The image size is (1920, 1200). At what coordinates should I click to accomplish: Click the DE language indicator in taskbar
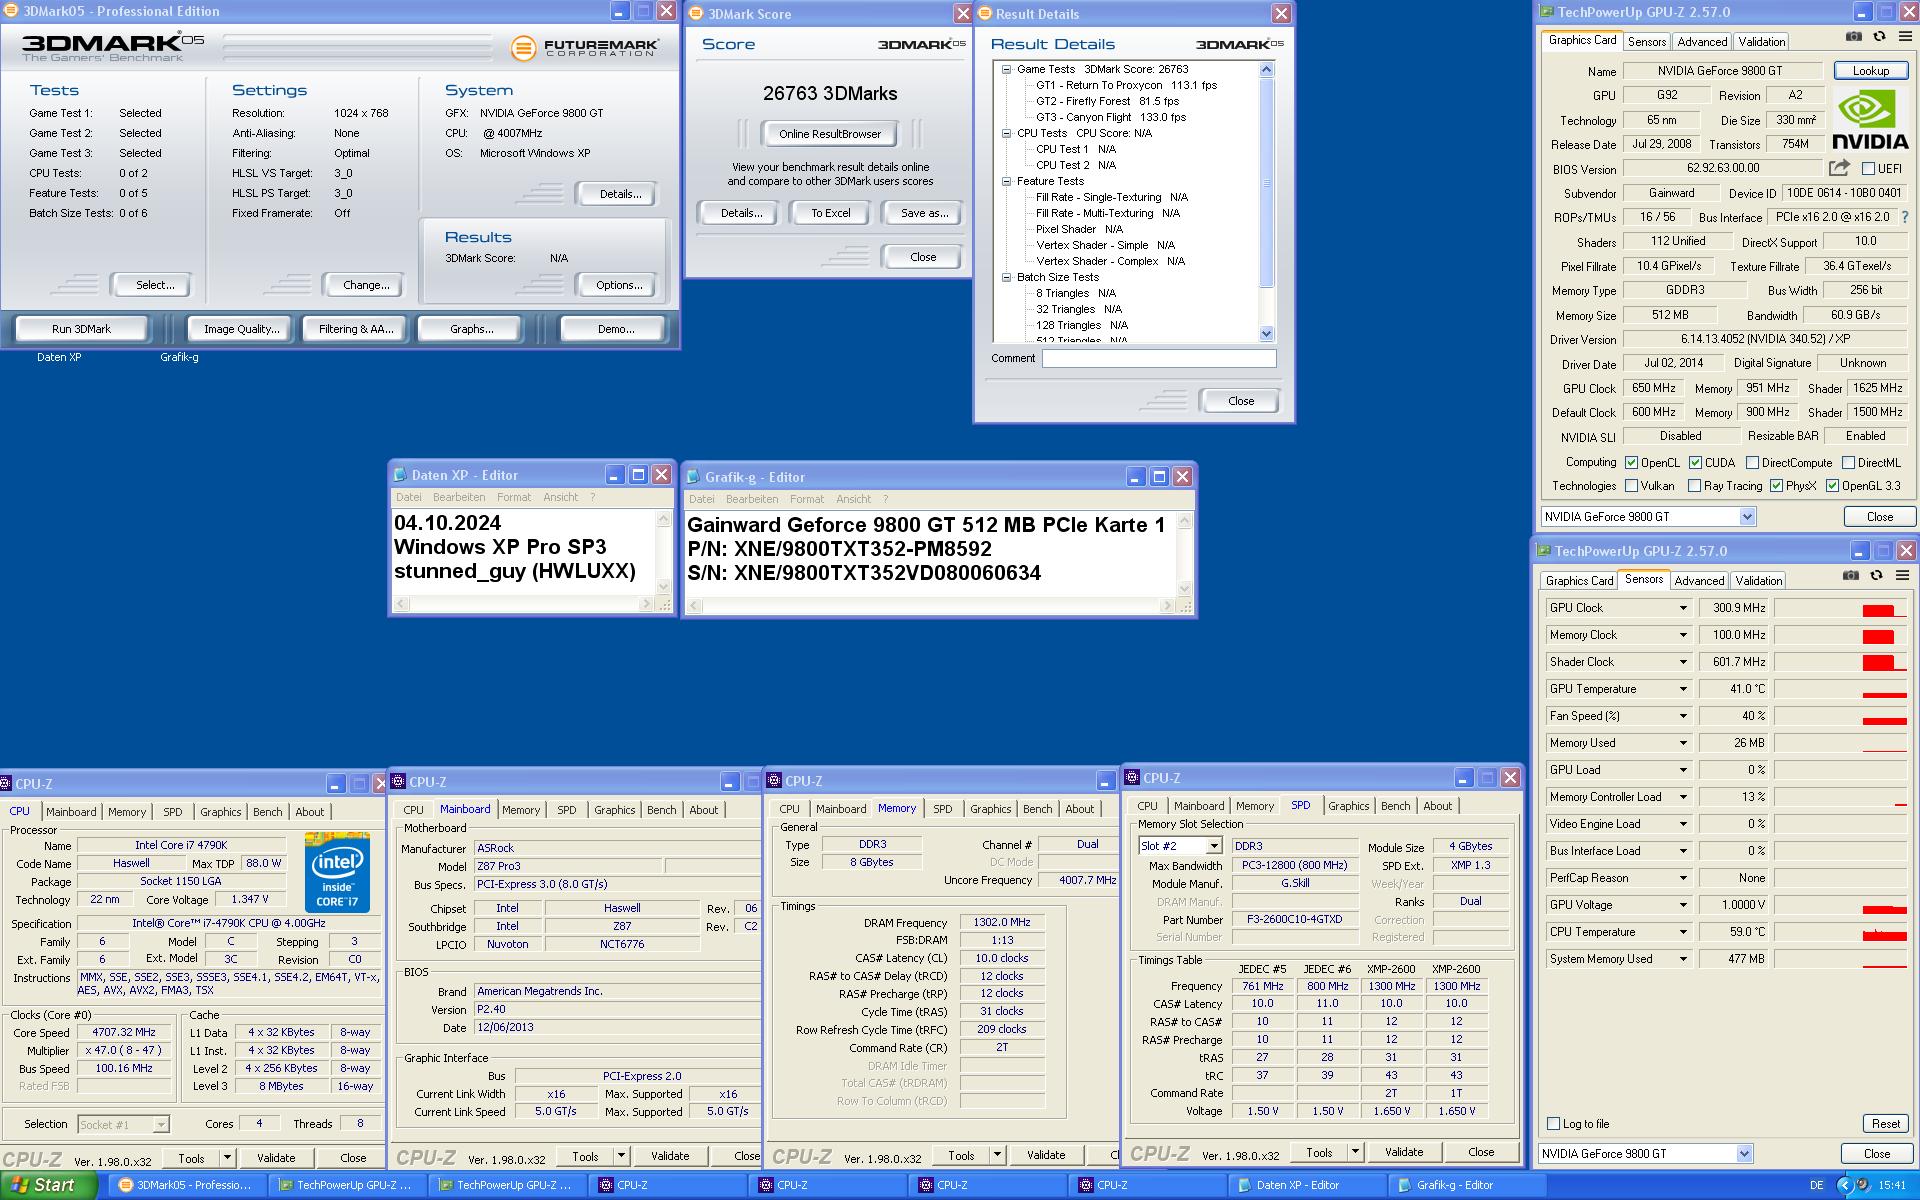[x=1816, y=1185]
